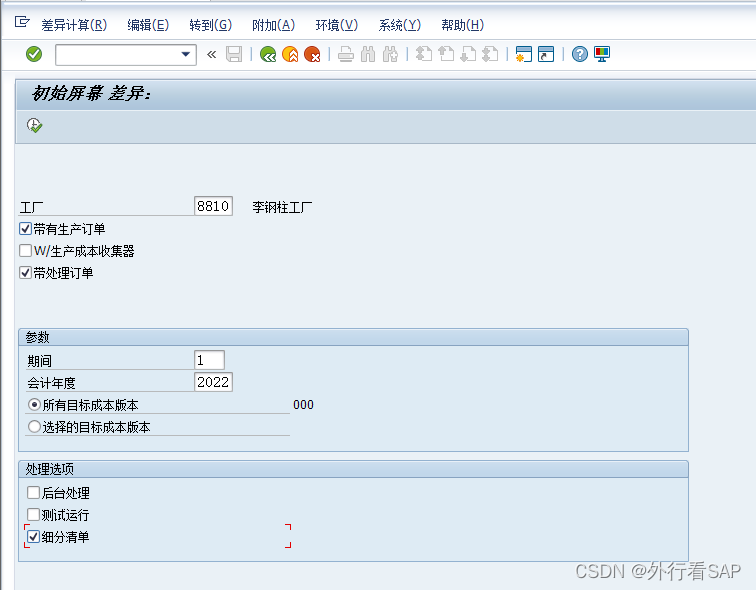Open the command field dropdown arrow
Image resolution: width=756 pixels, height=590 pixels.
coord(185,54)
